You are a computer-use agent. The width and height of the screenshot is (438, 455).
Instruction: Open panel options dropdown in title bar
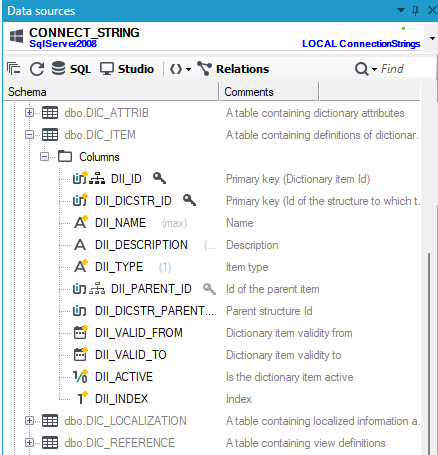(x=401, y=10)
